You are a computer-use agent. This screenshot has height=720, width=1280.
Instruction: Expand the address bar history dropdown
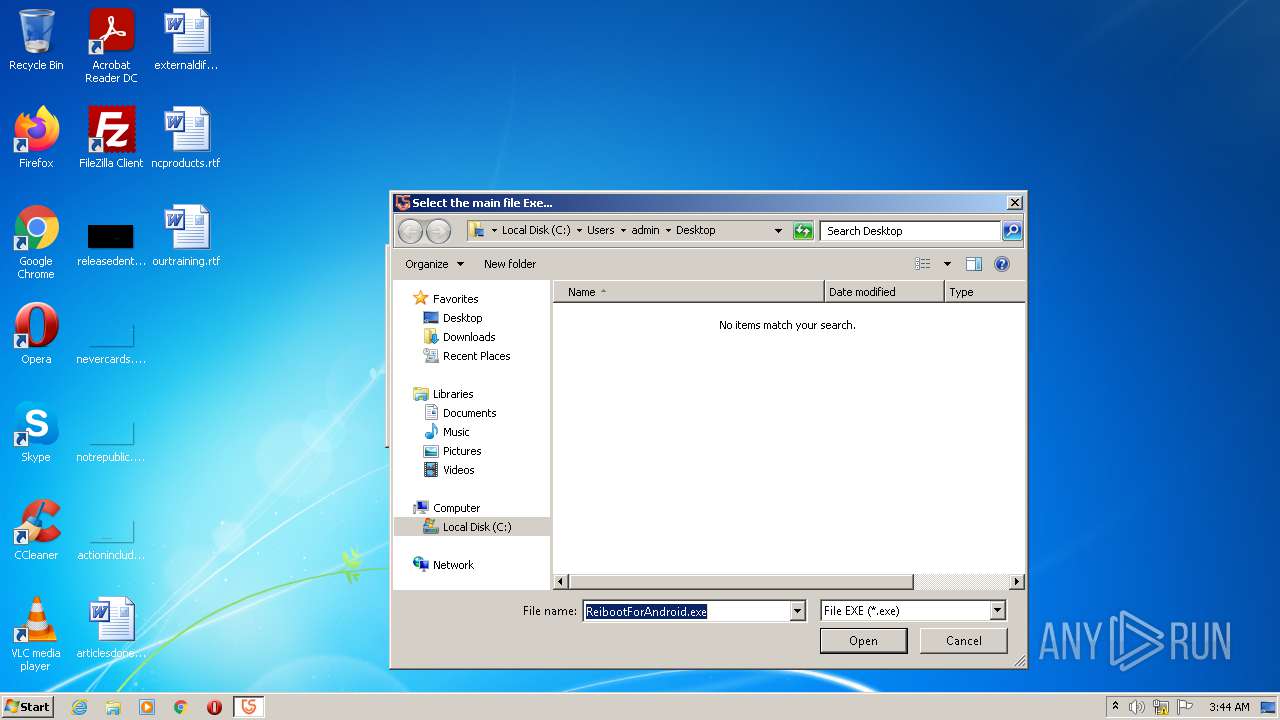pos(778,231)
